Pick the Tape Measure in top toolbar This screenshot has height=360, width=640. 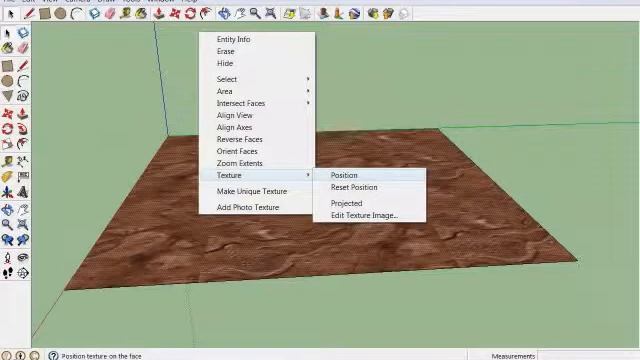click(125, 14)
